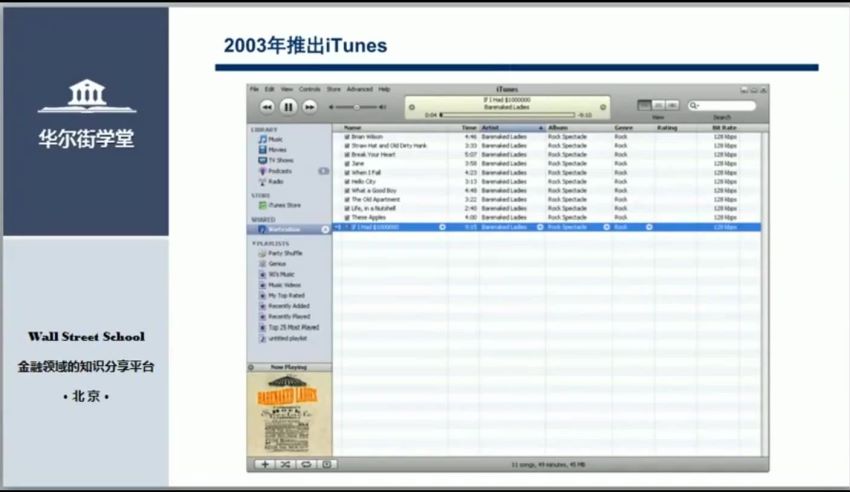Select the highlighted shared library item
Image resolution: width=850 pixels, height=492 pixels.
(289, 230)
